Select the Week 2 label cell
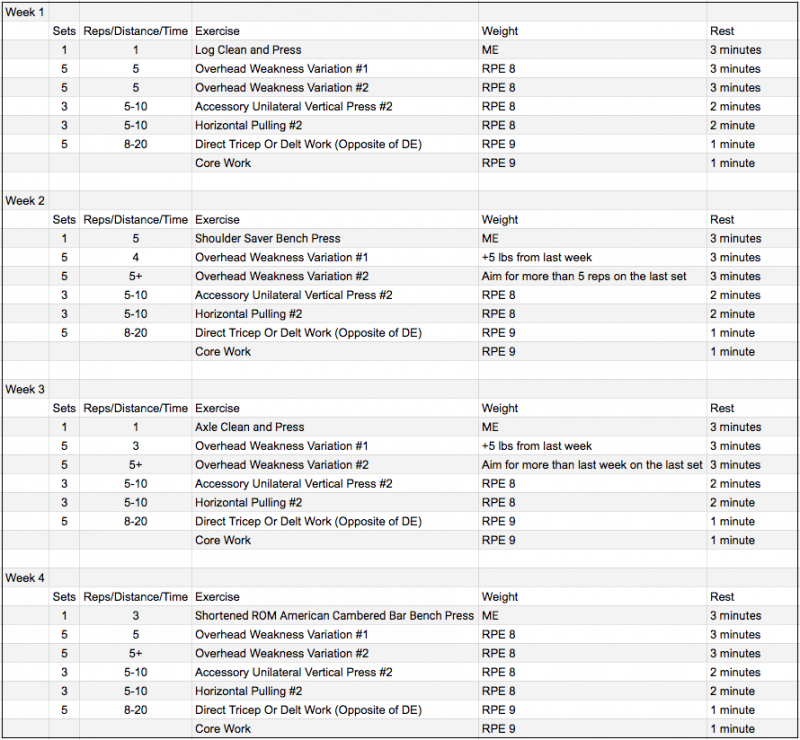 (x=26, y=201)
